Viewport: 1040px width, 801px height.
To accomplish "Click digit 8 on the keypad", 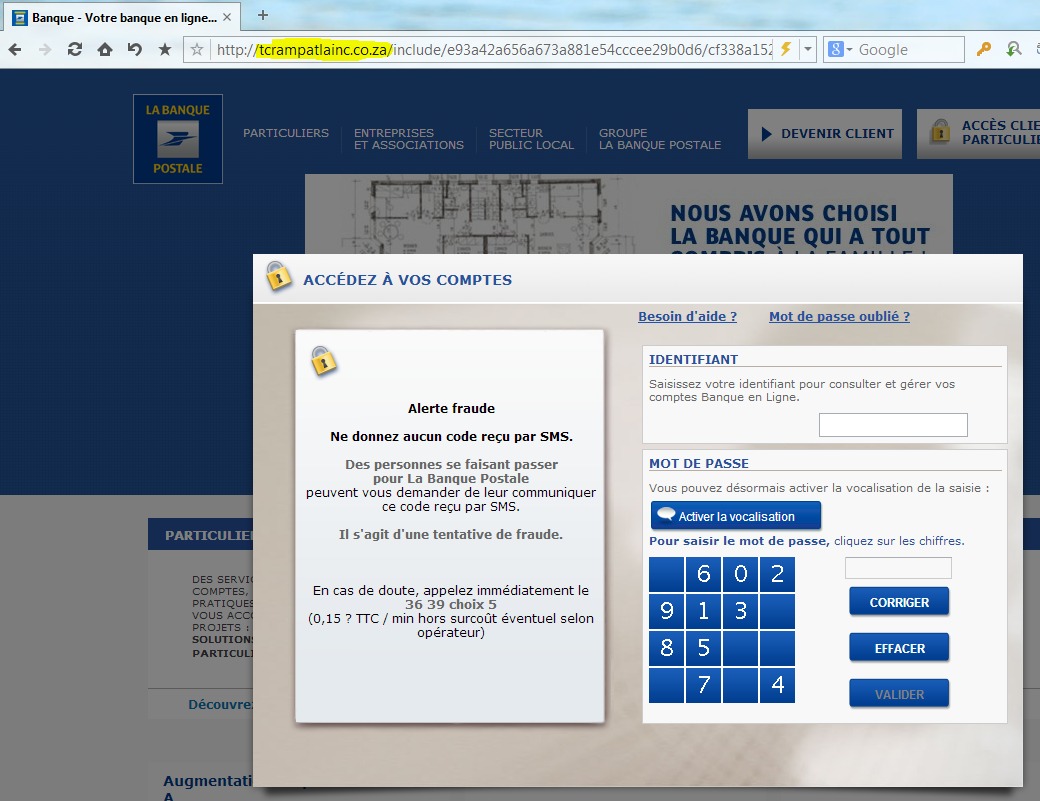I will pos(667,648).
